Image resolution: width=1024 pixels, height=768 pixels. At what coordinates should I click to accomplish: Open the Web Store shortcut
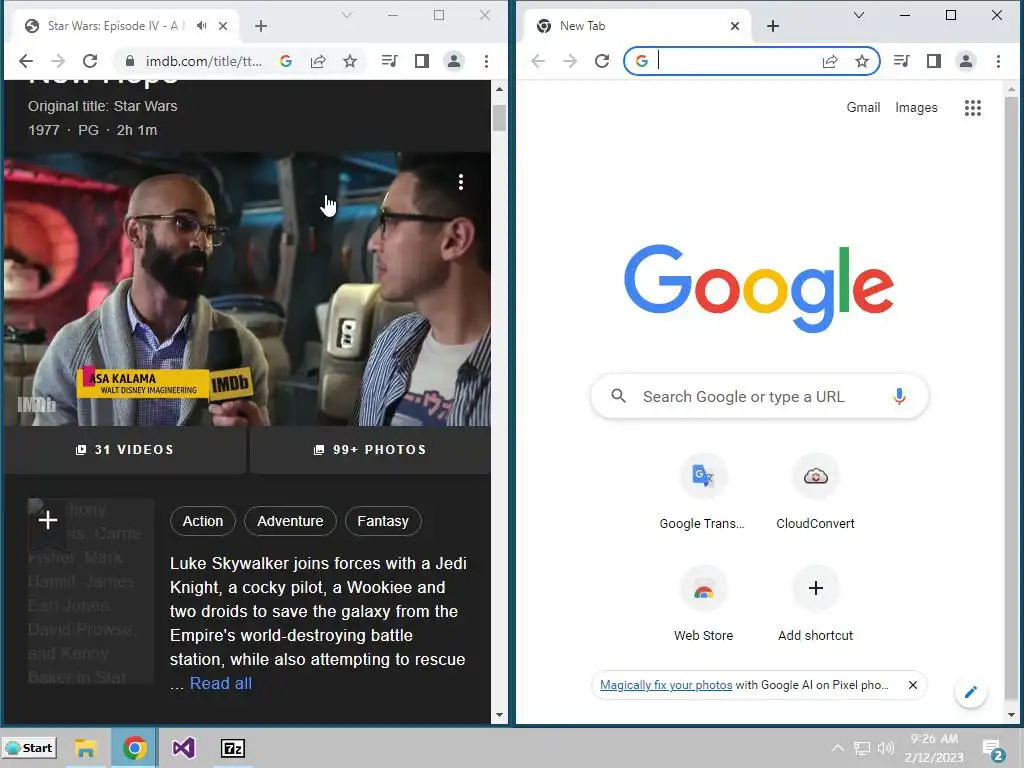(703, 605)
